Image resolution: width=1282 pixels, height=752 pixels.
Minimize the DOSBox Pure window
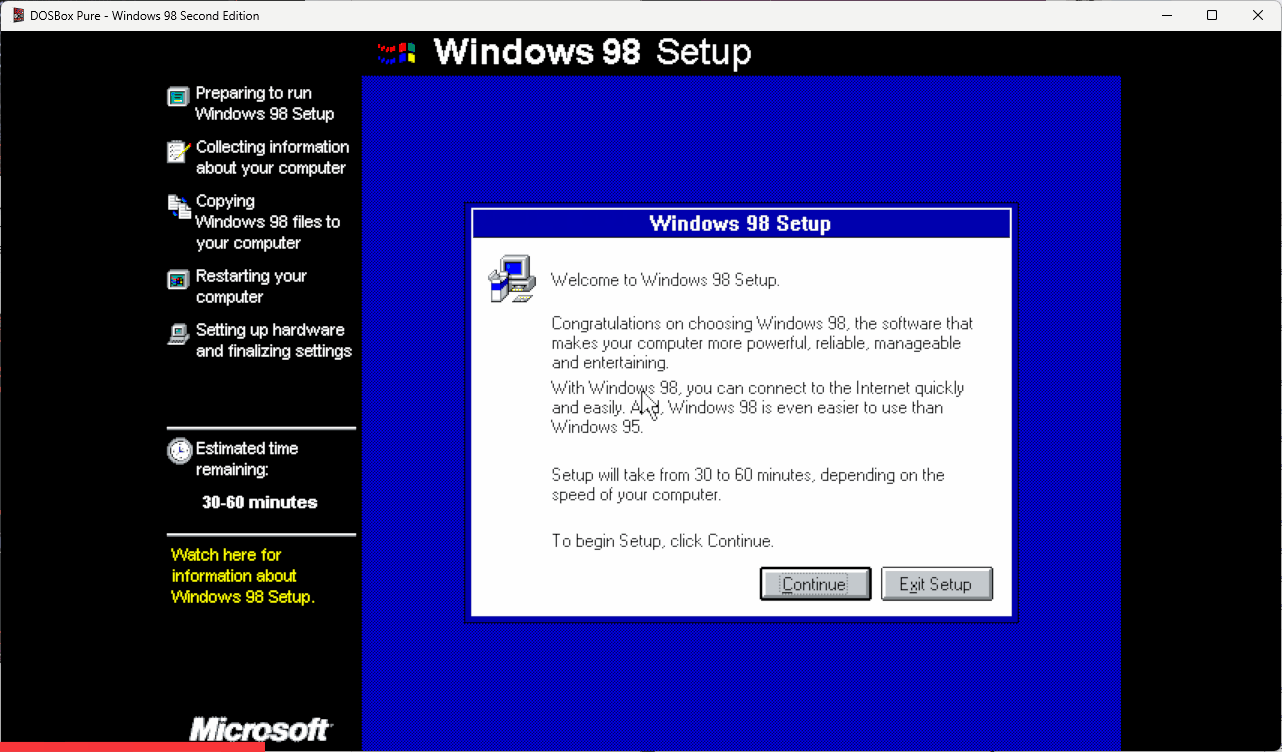tap(1165, 15)
